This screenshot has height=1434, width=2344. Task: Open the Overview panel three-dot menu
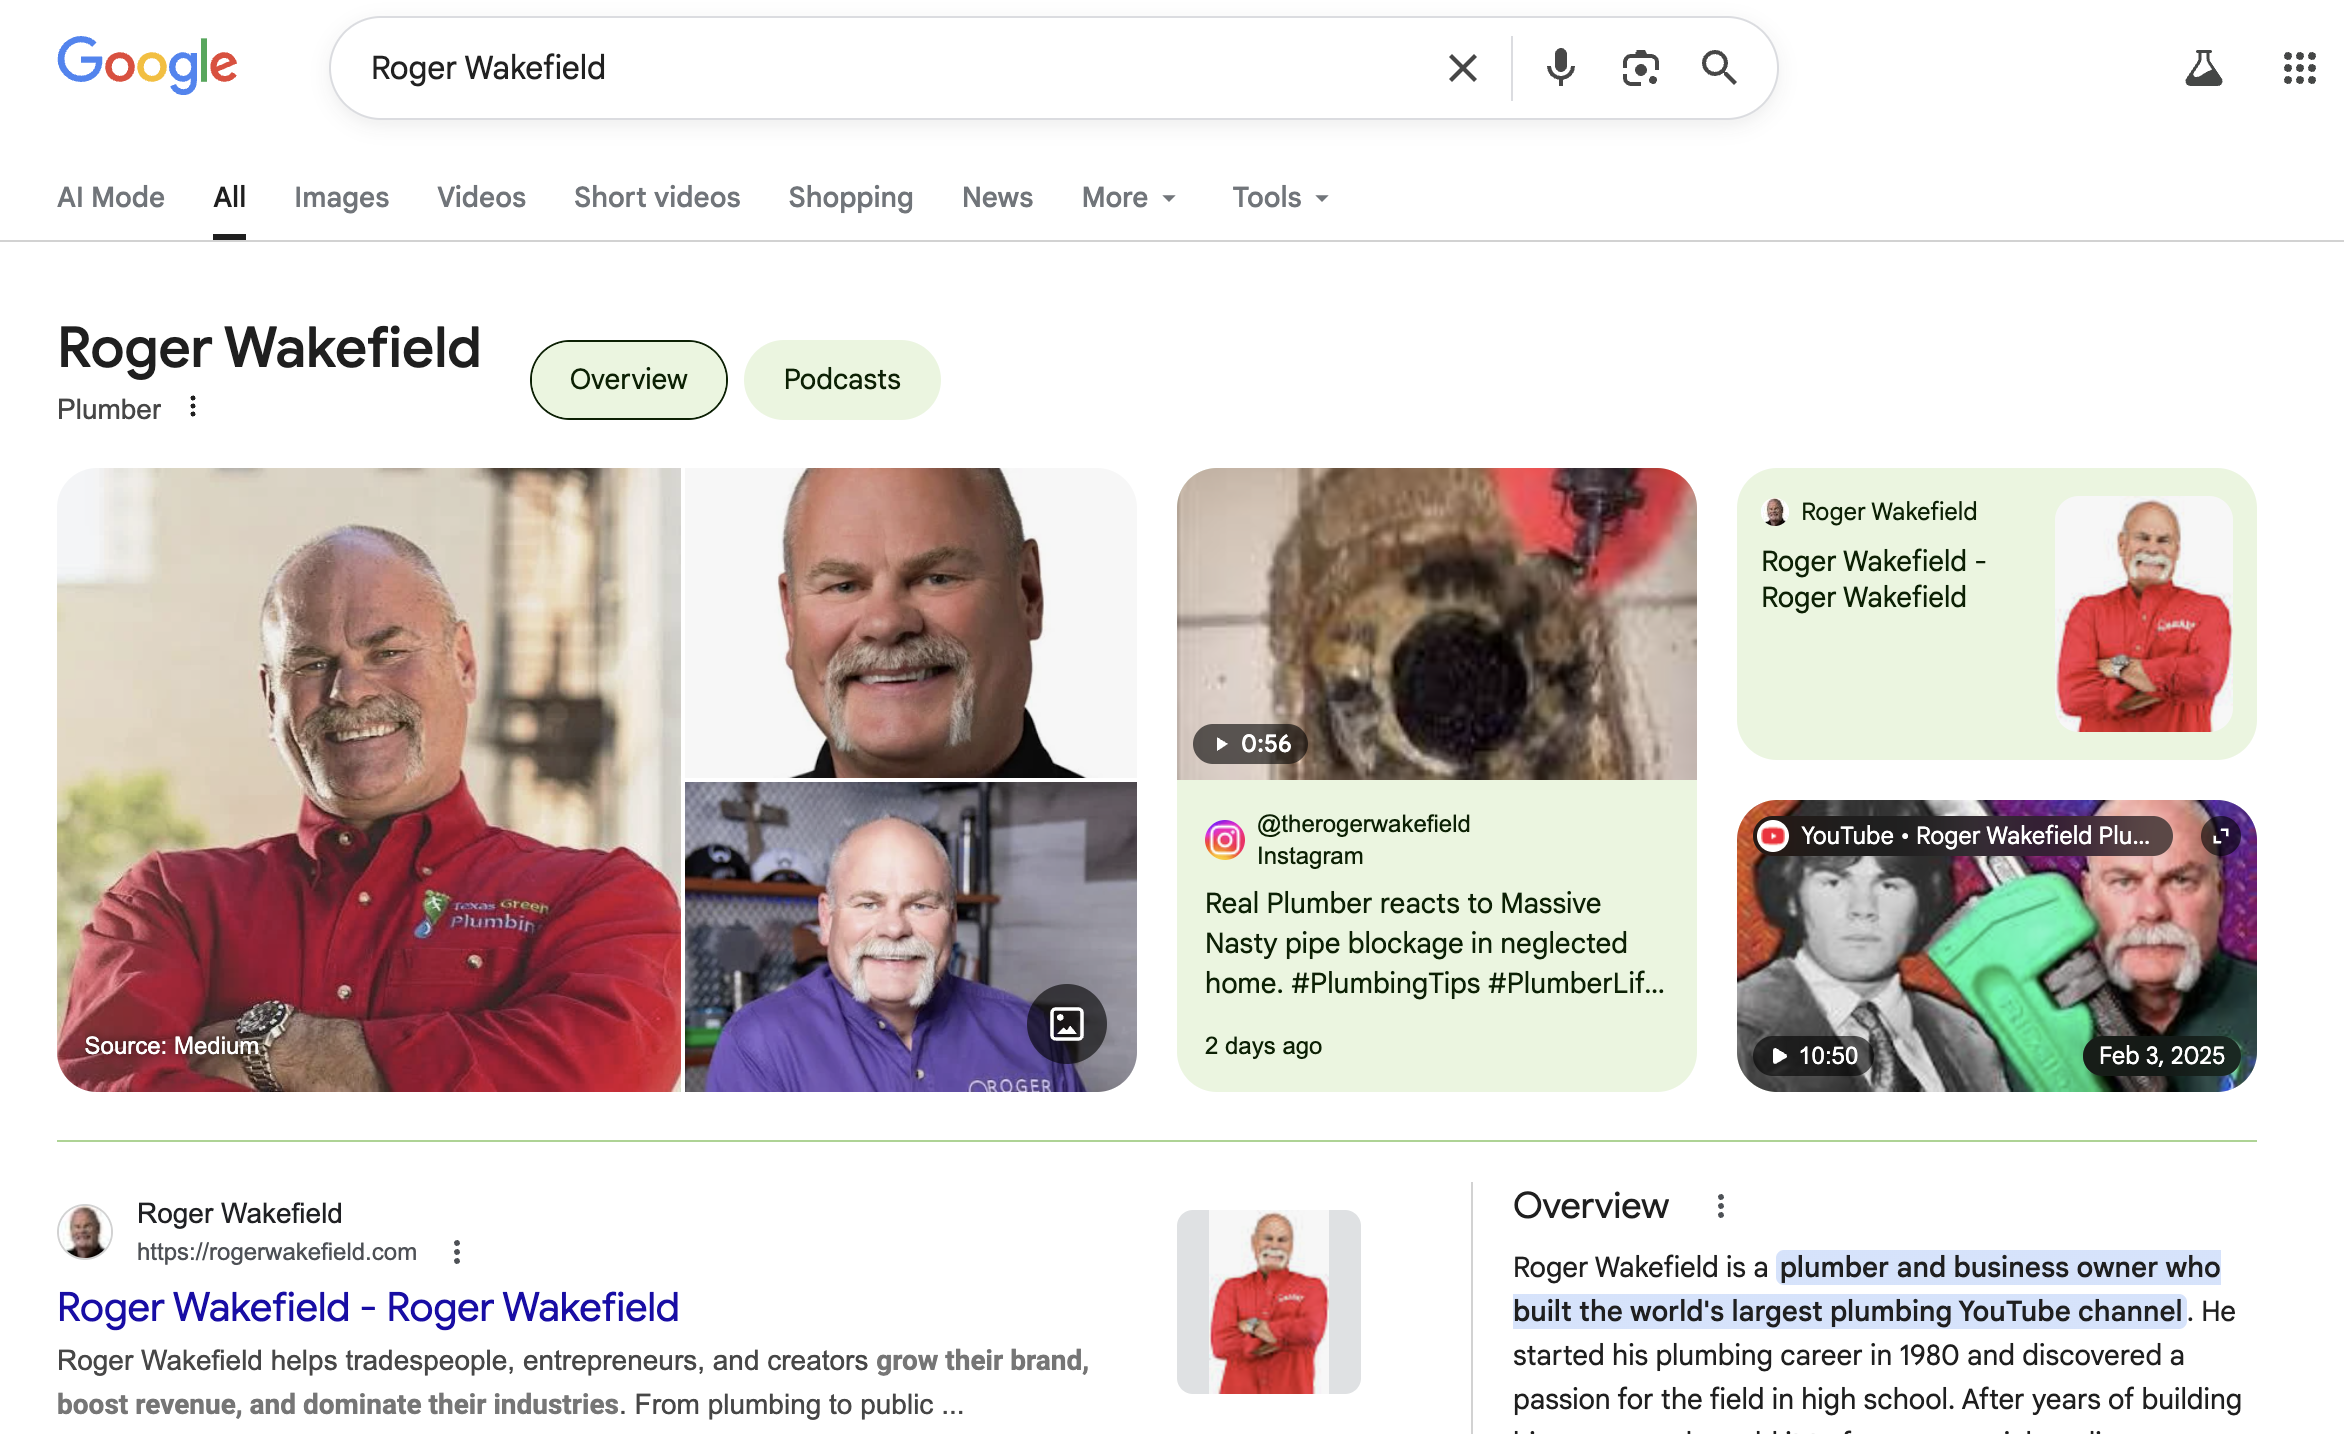pos(1721,1206)
